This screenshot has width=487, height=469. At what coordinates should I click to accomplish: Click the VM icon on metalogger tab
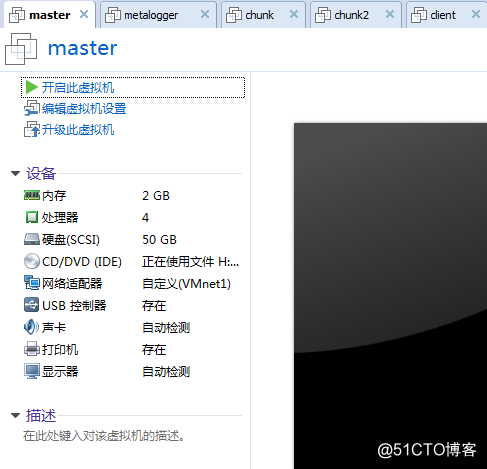pos(113,15)
